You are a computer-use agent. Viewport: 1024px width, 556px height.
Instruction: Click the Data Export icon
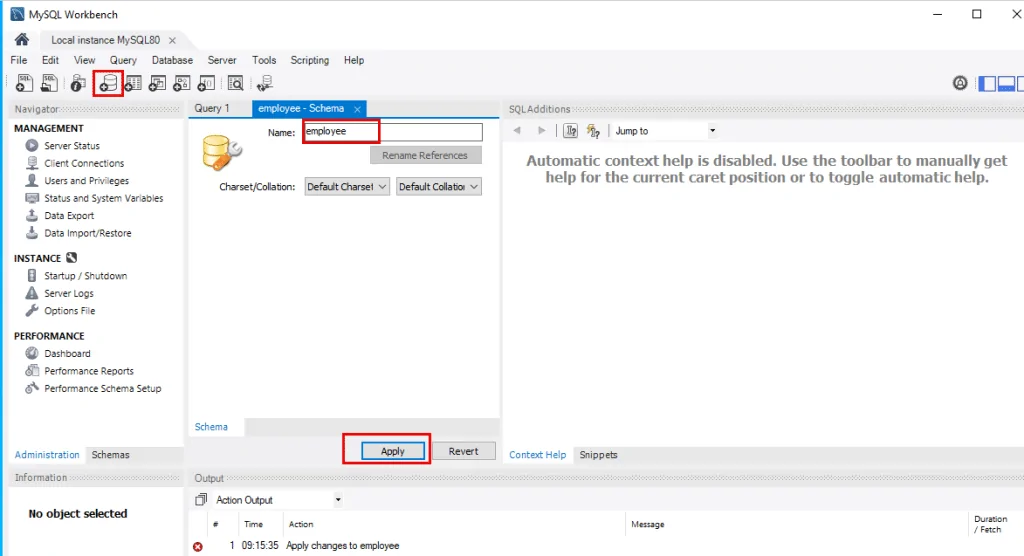click(31, 215)
